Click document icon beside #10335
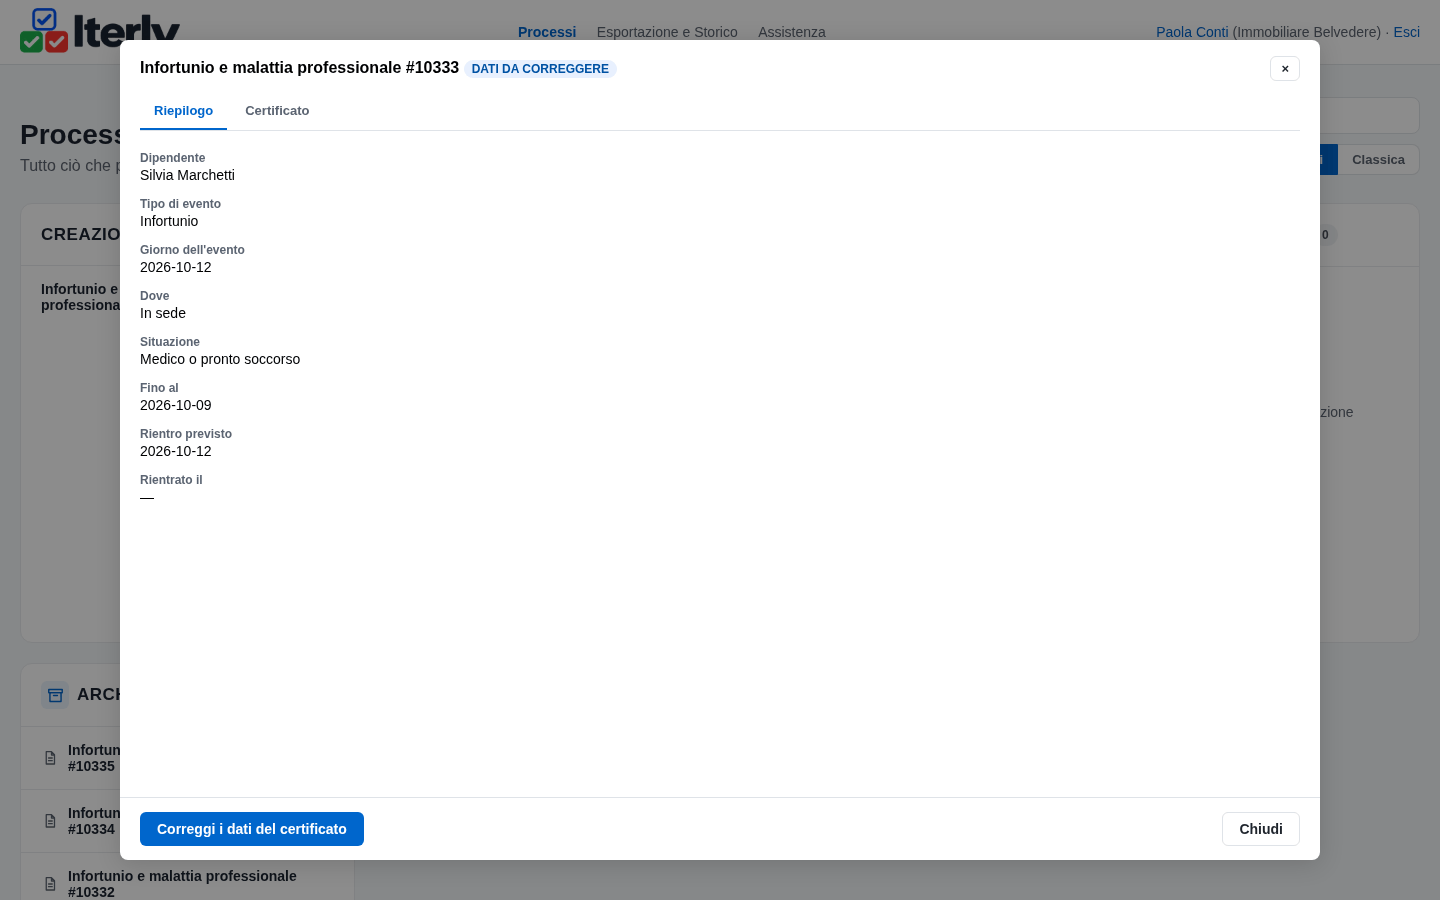 (50, 758)
